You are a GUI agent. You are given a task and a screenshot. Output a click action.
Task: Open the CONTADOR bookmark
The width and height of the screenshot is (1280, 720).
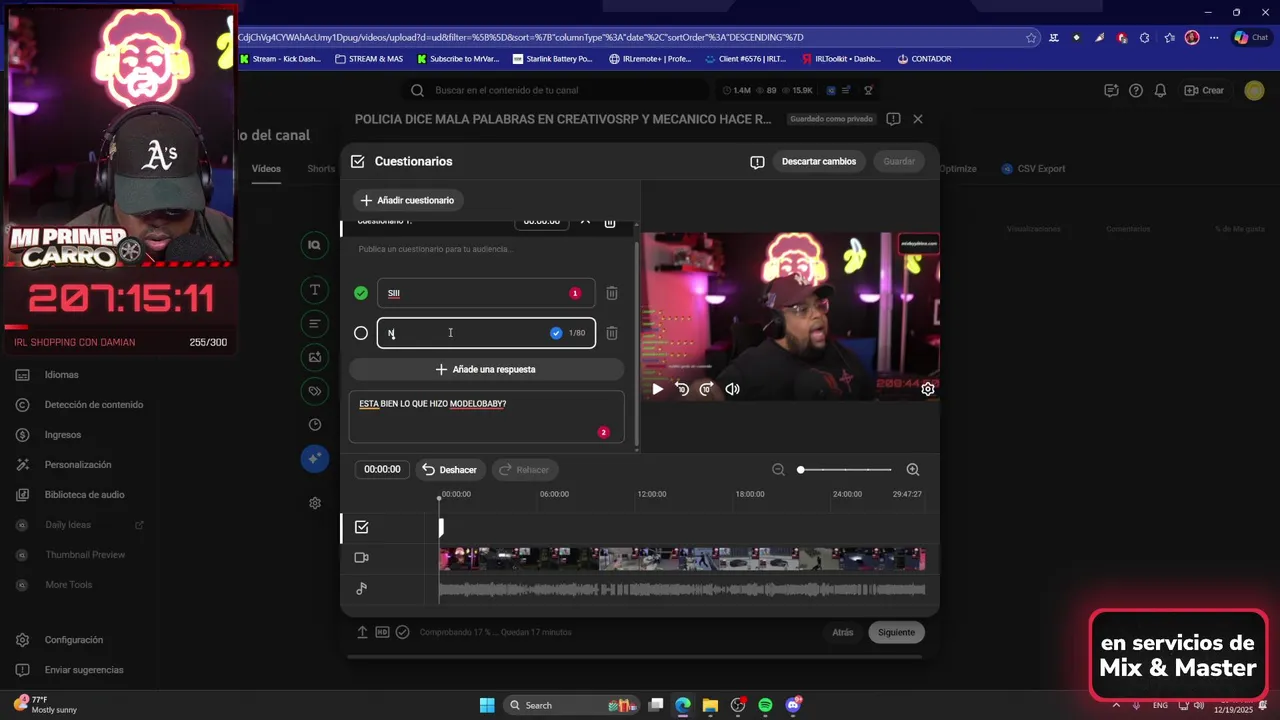(x=924, y=59)
